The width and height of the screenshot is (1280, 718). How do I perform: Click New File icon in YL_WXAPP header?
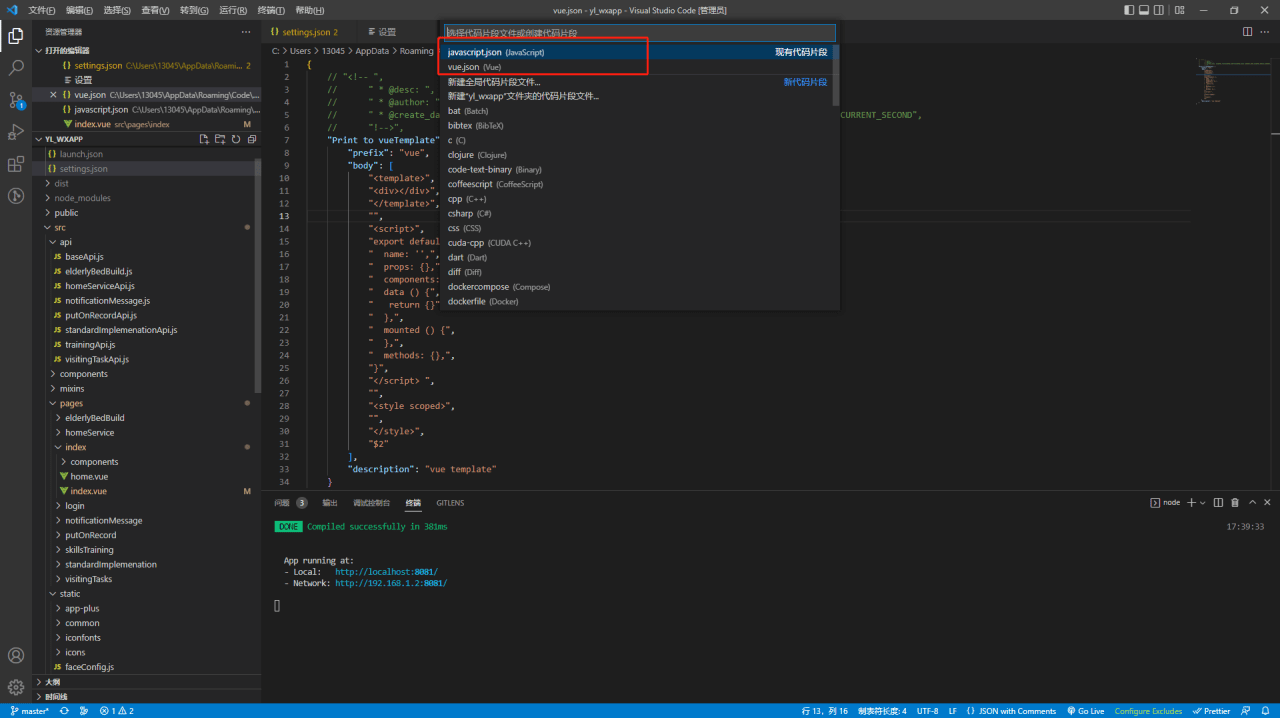(x=204, y=139)
